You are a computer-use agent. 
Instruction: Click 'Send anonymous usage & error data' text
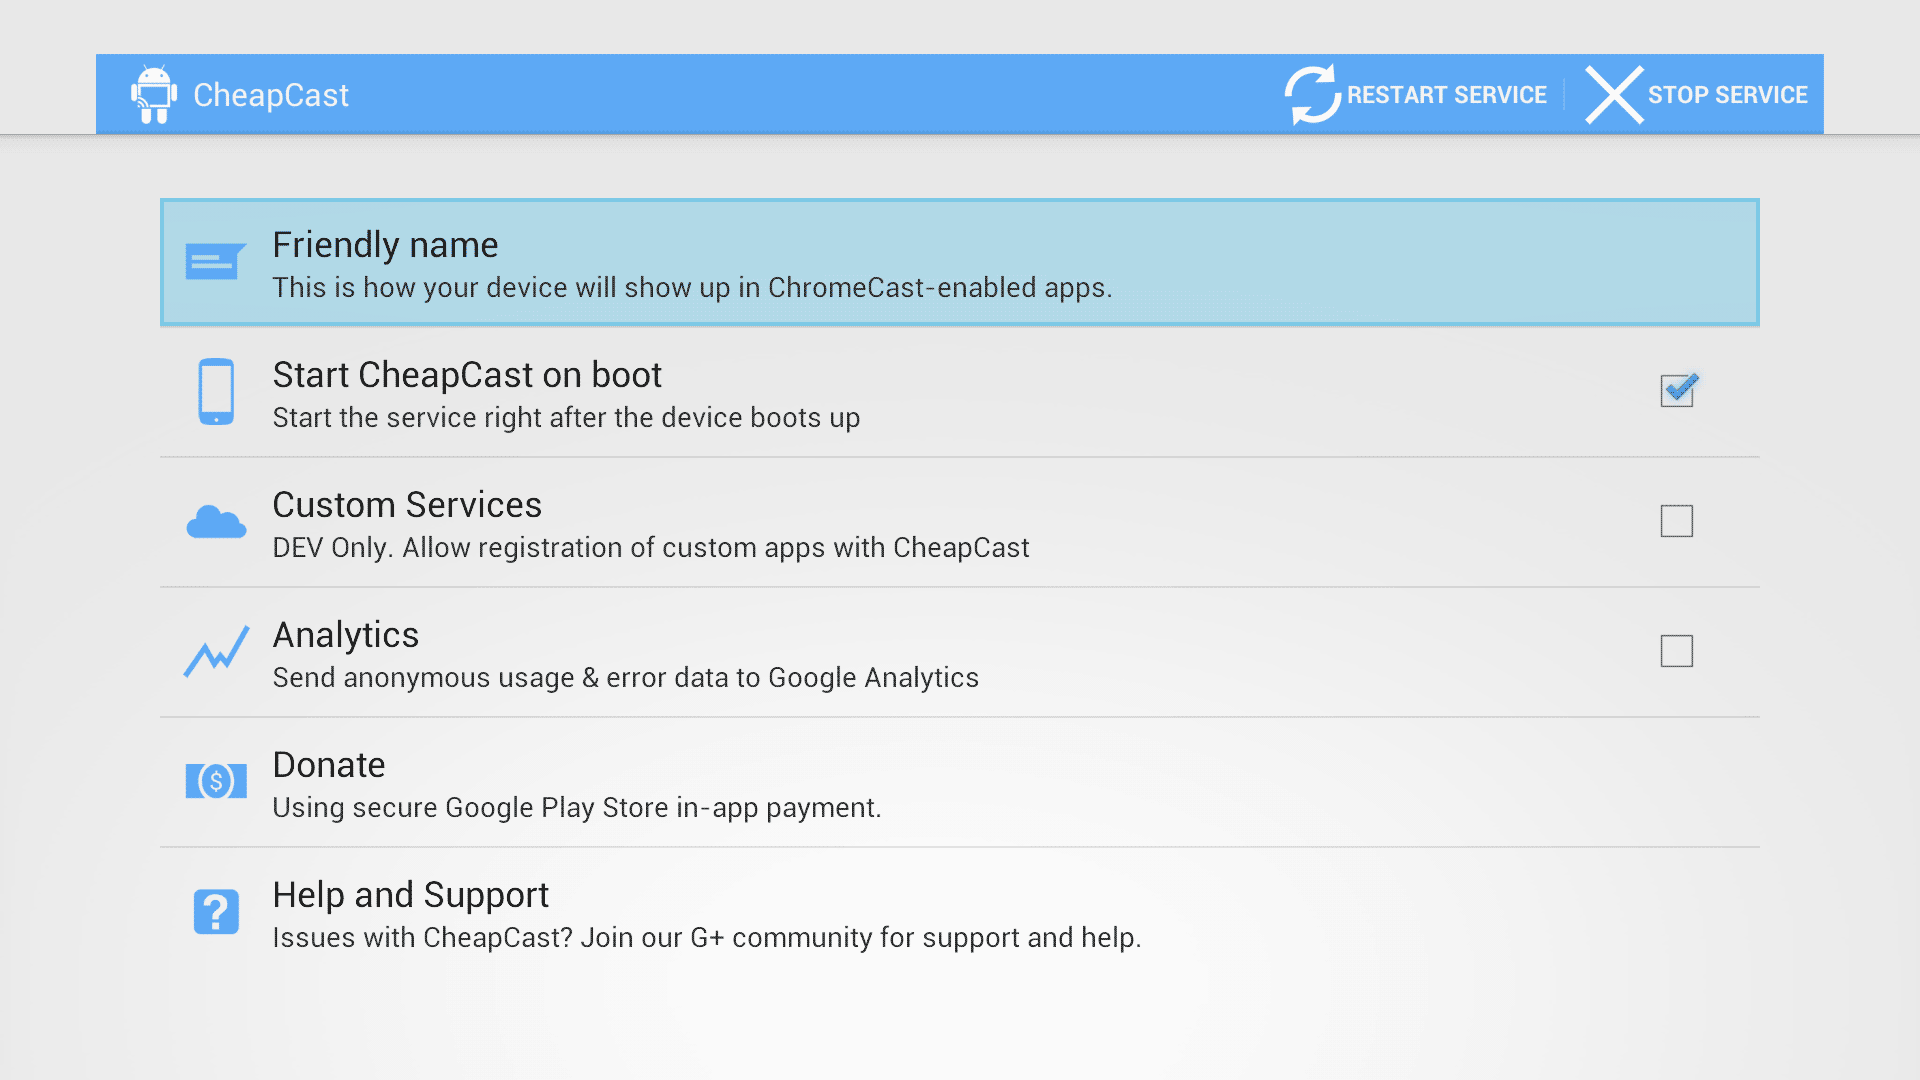click(626, 678)
